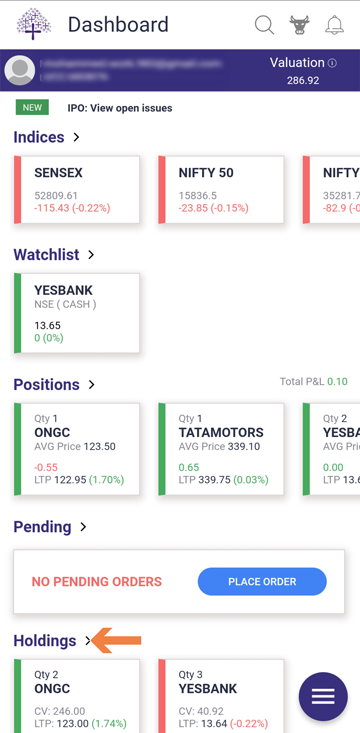The height and width of the screenshot is (733, 360).
Task: Expand the Positions section chevron
Action: (92, 385)
